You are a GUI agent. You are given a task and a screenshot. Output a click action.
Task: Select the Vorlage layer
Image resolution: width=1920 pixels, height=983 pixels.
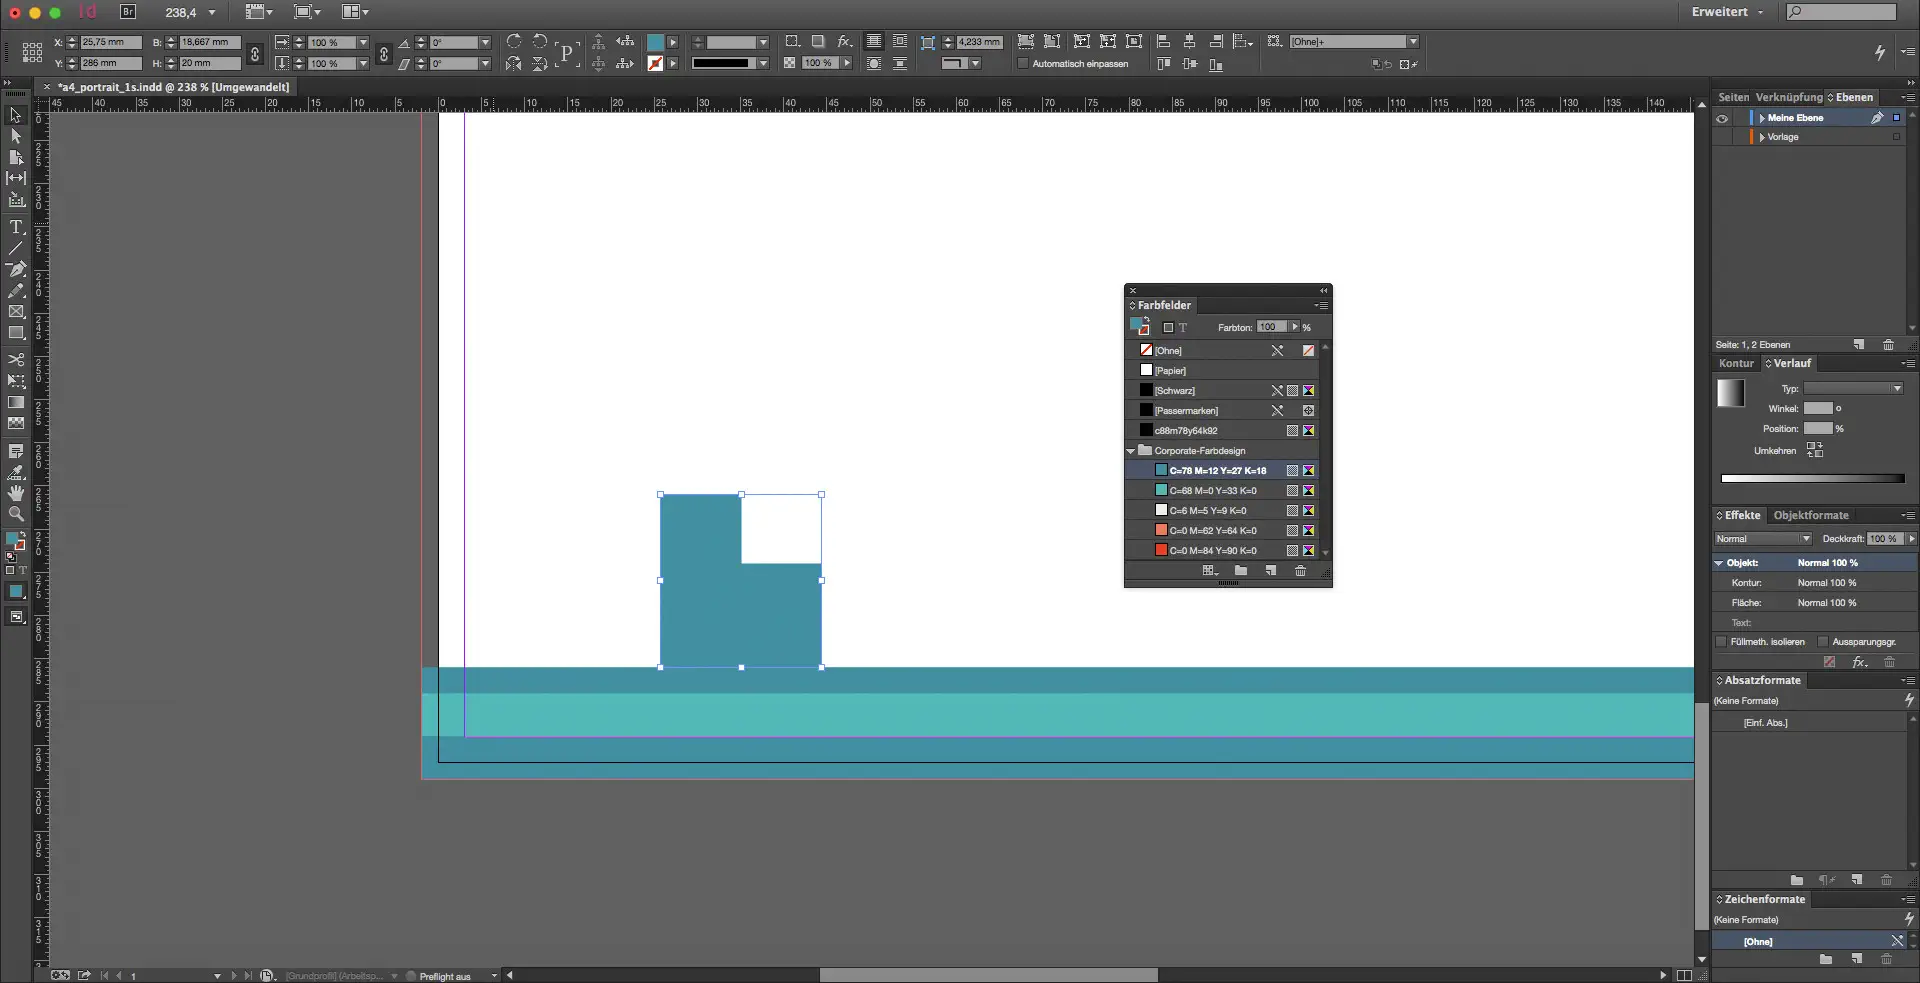tap(1784, 137)
